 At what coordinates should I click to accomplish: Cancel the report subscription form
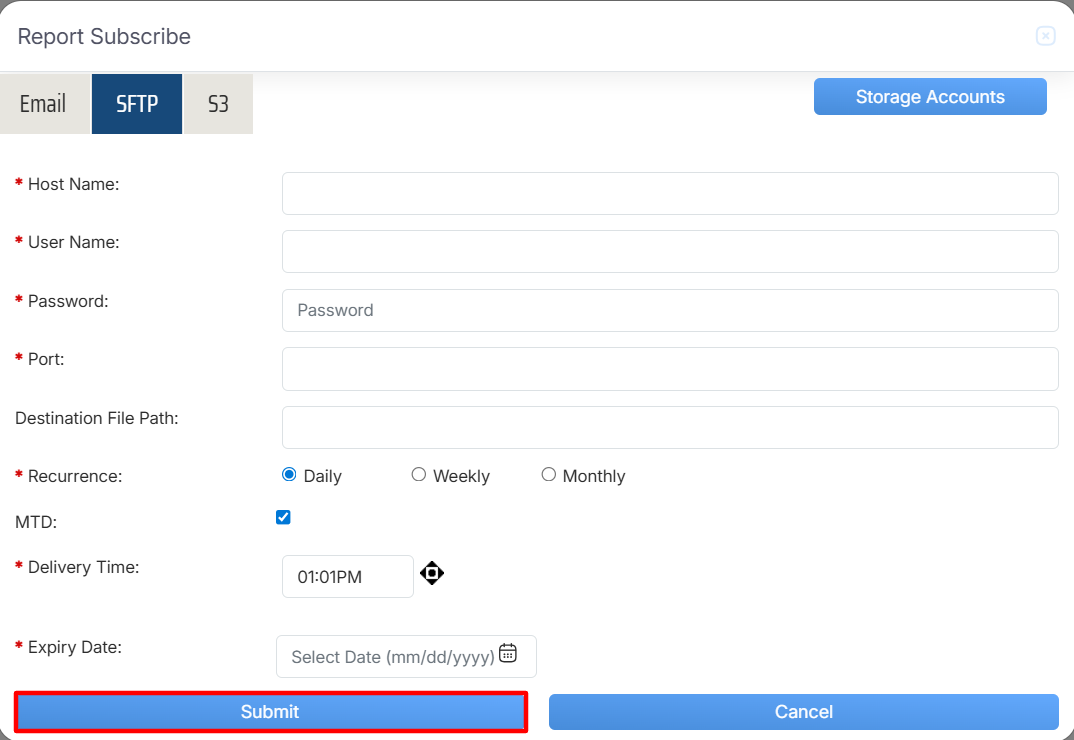click(x=803, y=712)
